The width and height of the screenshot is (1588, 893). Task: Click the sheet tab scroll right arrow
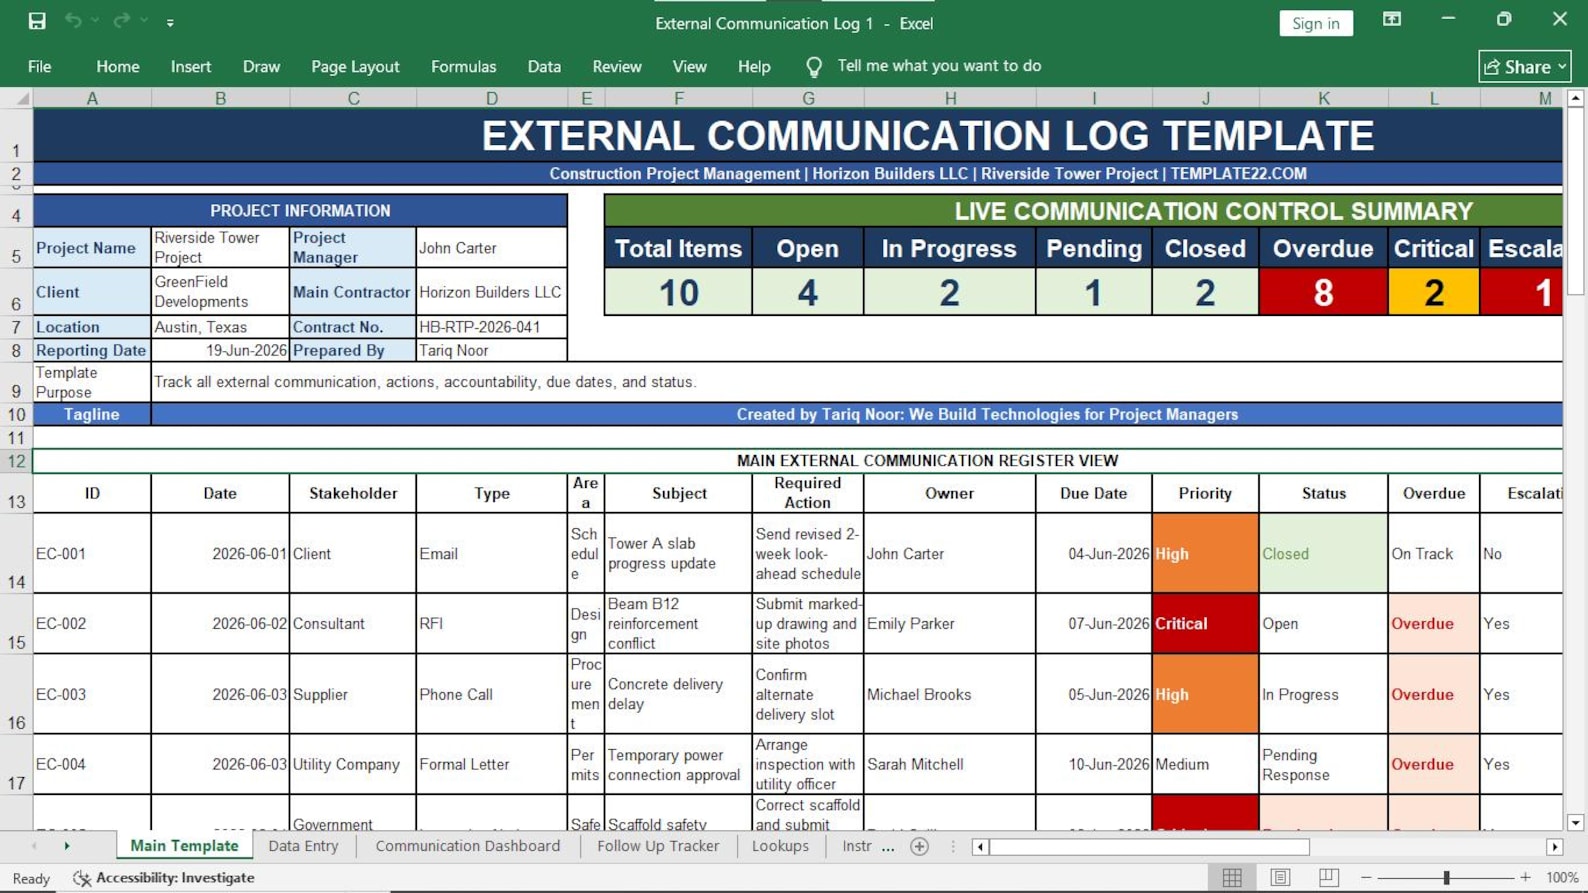[x=67, y=846]
